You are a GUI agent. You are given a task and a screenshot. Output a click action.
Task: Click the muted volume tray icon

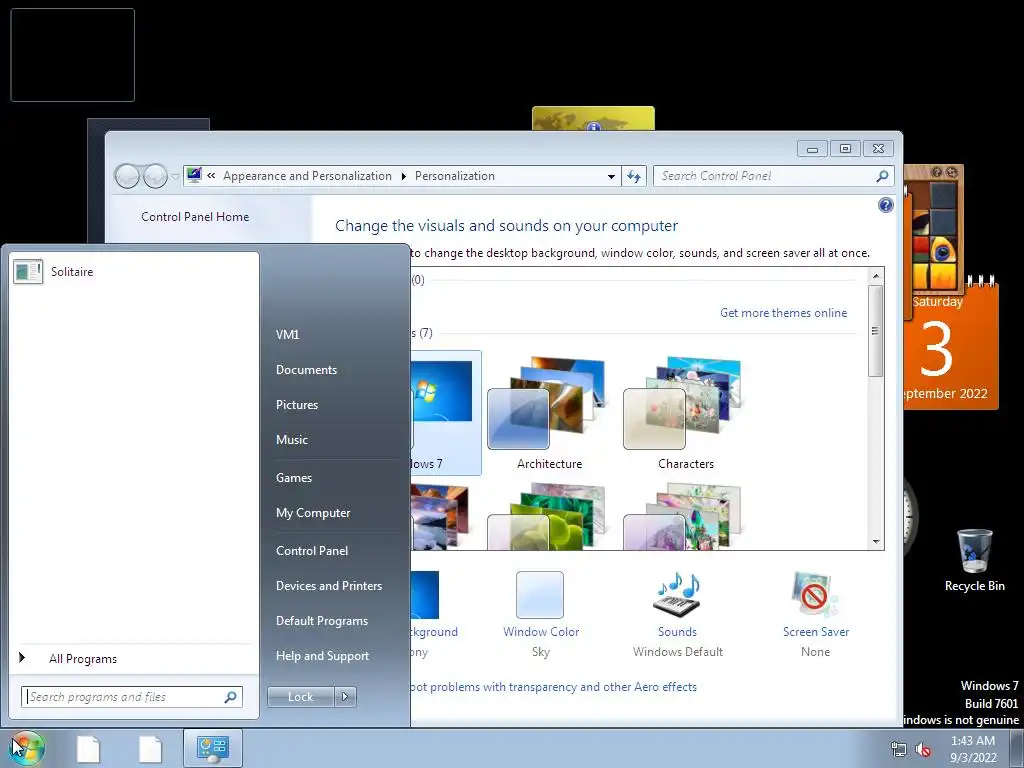pos(923,750)
